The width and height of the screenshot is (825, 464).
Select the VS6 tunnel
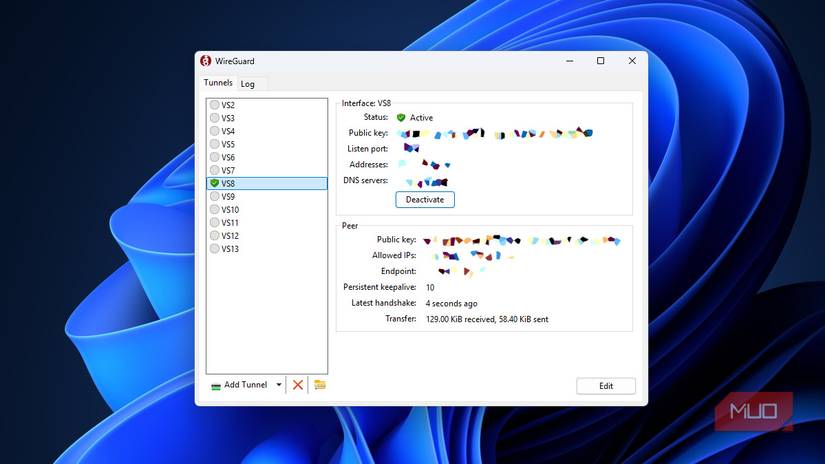click(x=267, y=157)
